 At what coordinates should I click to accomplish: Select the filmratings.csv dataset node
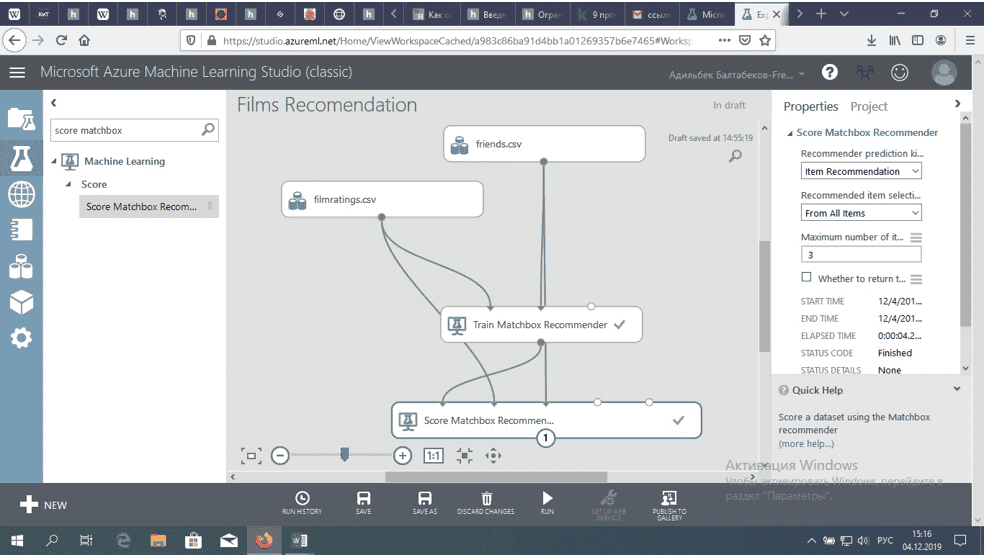pyautogui.click(x=382, y=199)
